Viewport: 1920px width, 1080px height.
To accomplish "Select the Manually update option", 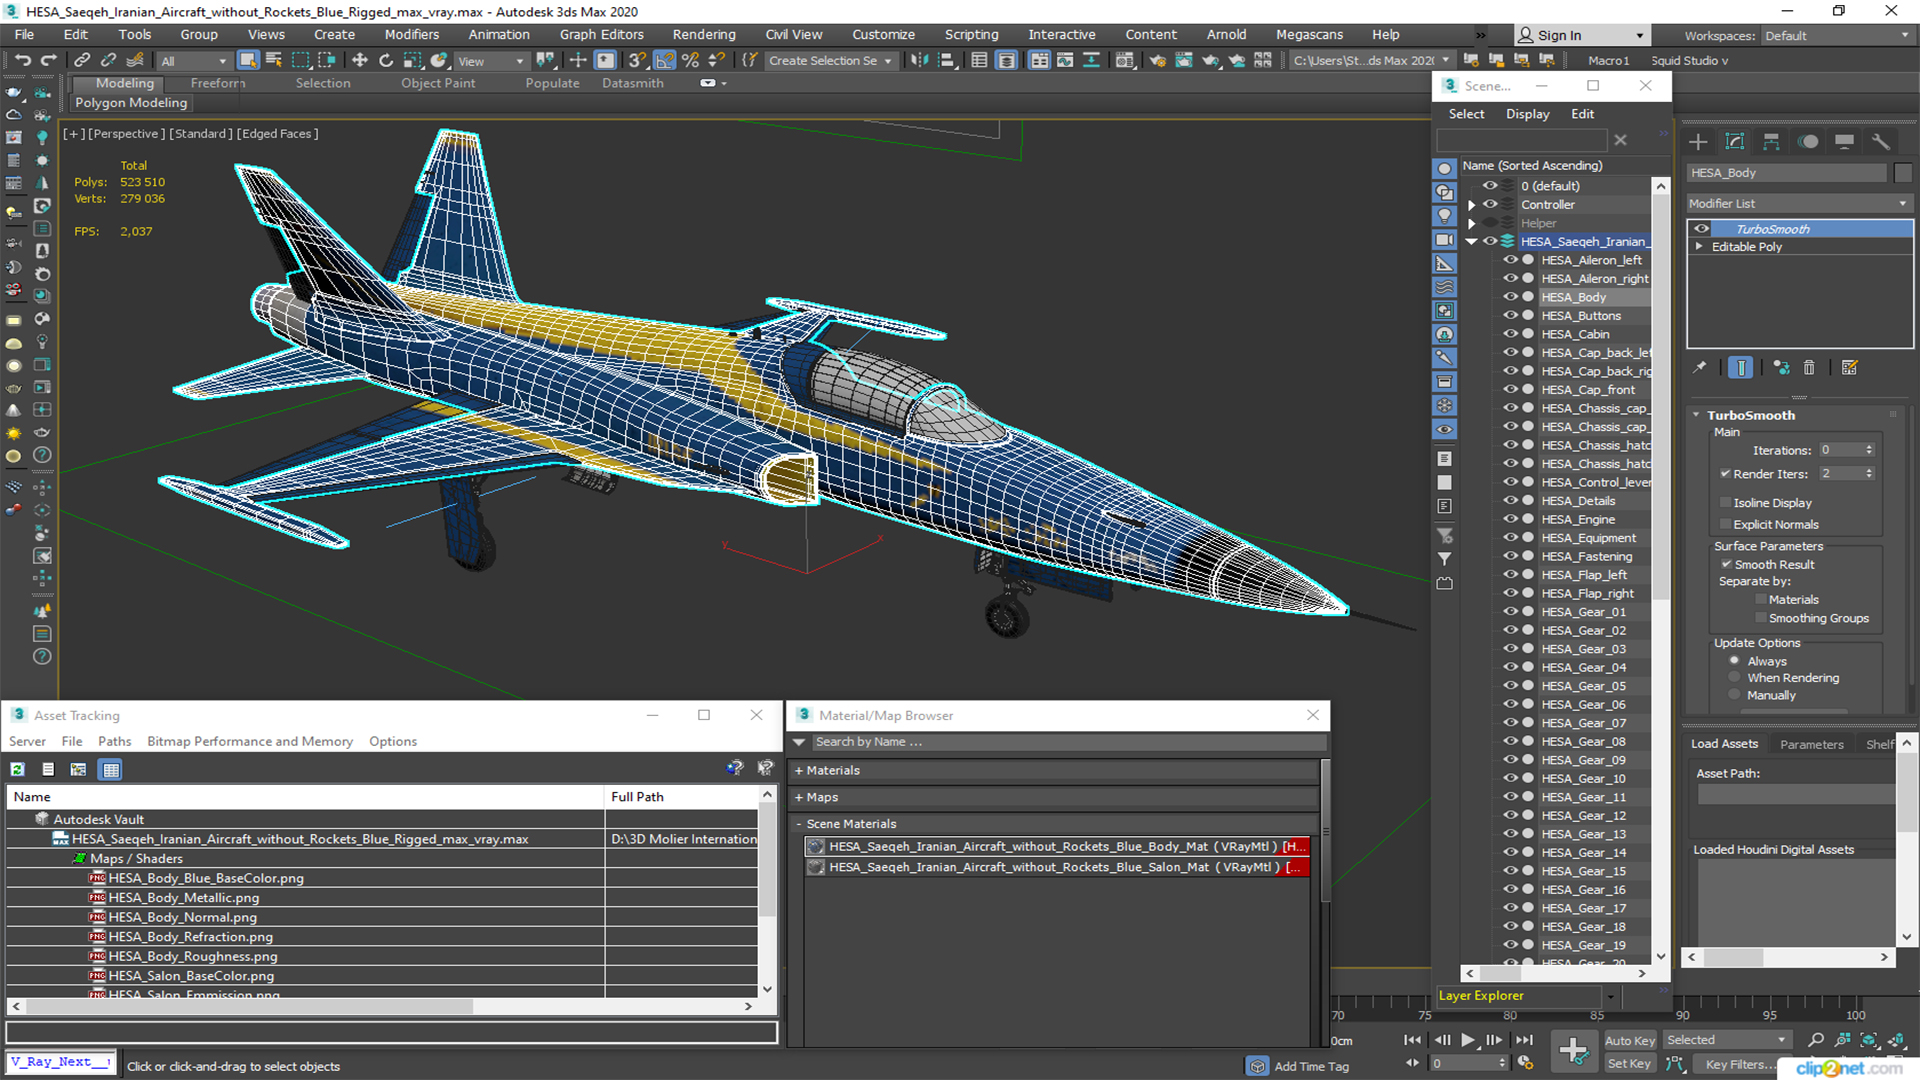I will pos(1734,695).
